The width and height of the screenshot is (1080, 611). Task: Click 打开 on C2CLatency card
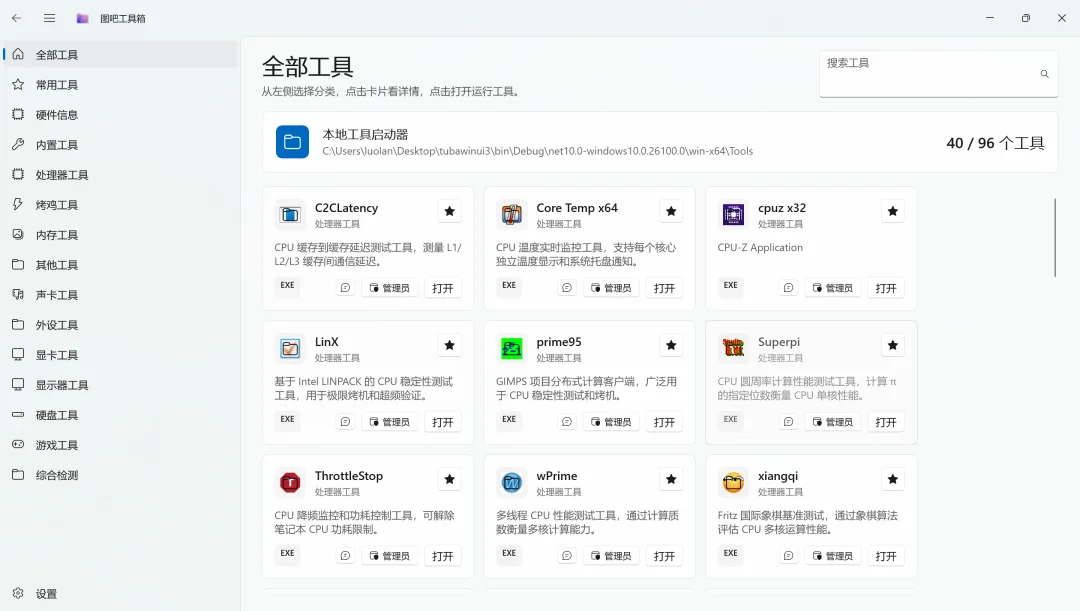[x=443, y=288]
